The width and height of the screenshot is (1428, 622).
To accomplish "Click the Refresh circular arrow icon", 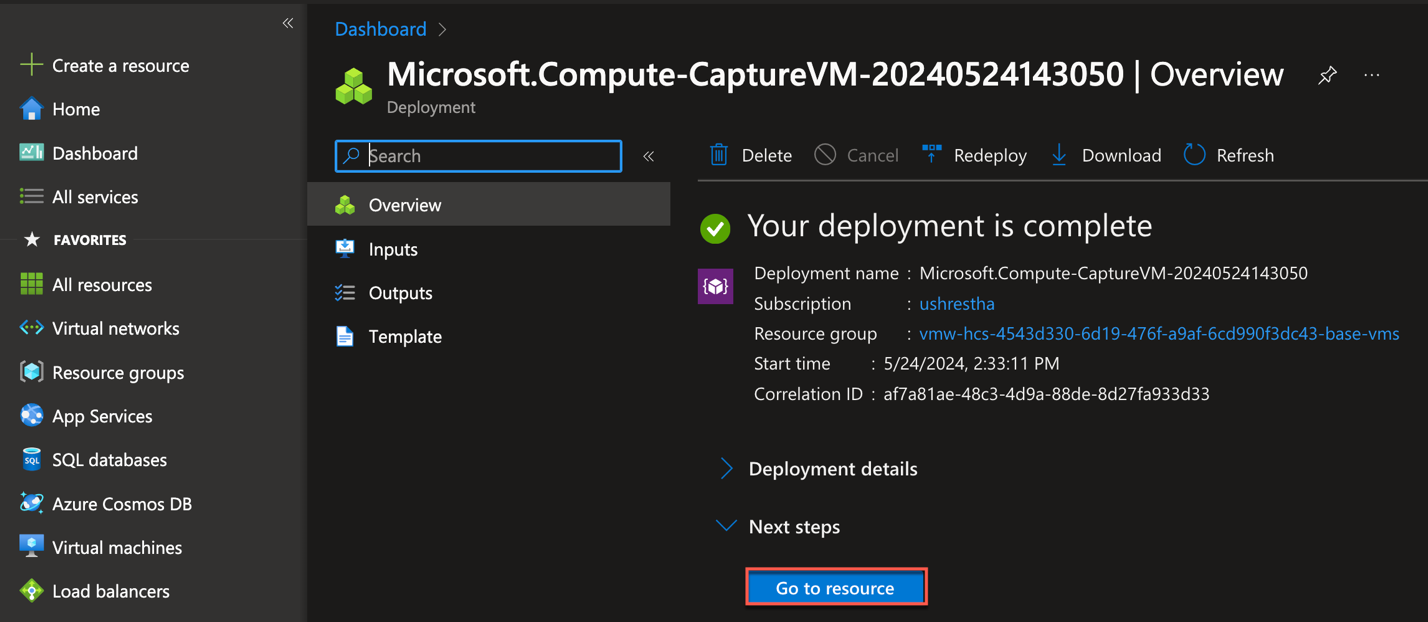I will point(1194,154).
